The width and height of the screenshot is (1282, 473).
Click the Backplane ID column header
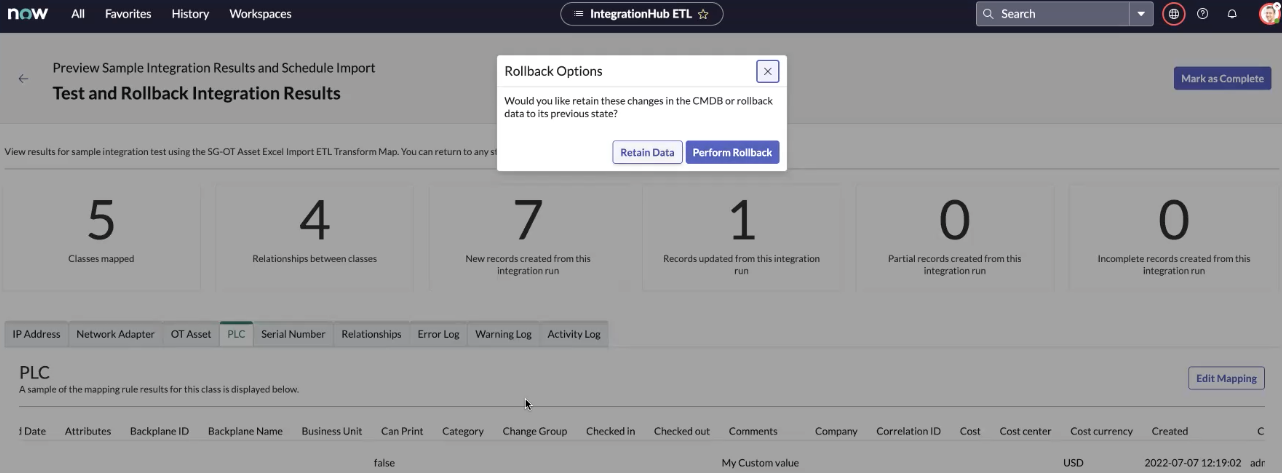159,431
